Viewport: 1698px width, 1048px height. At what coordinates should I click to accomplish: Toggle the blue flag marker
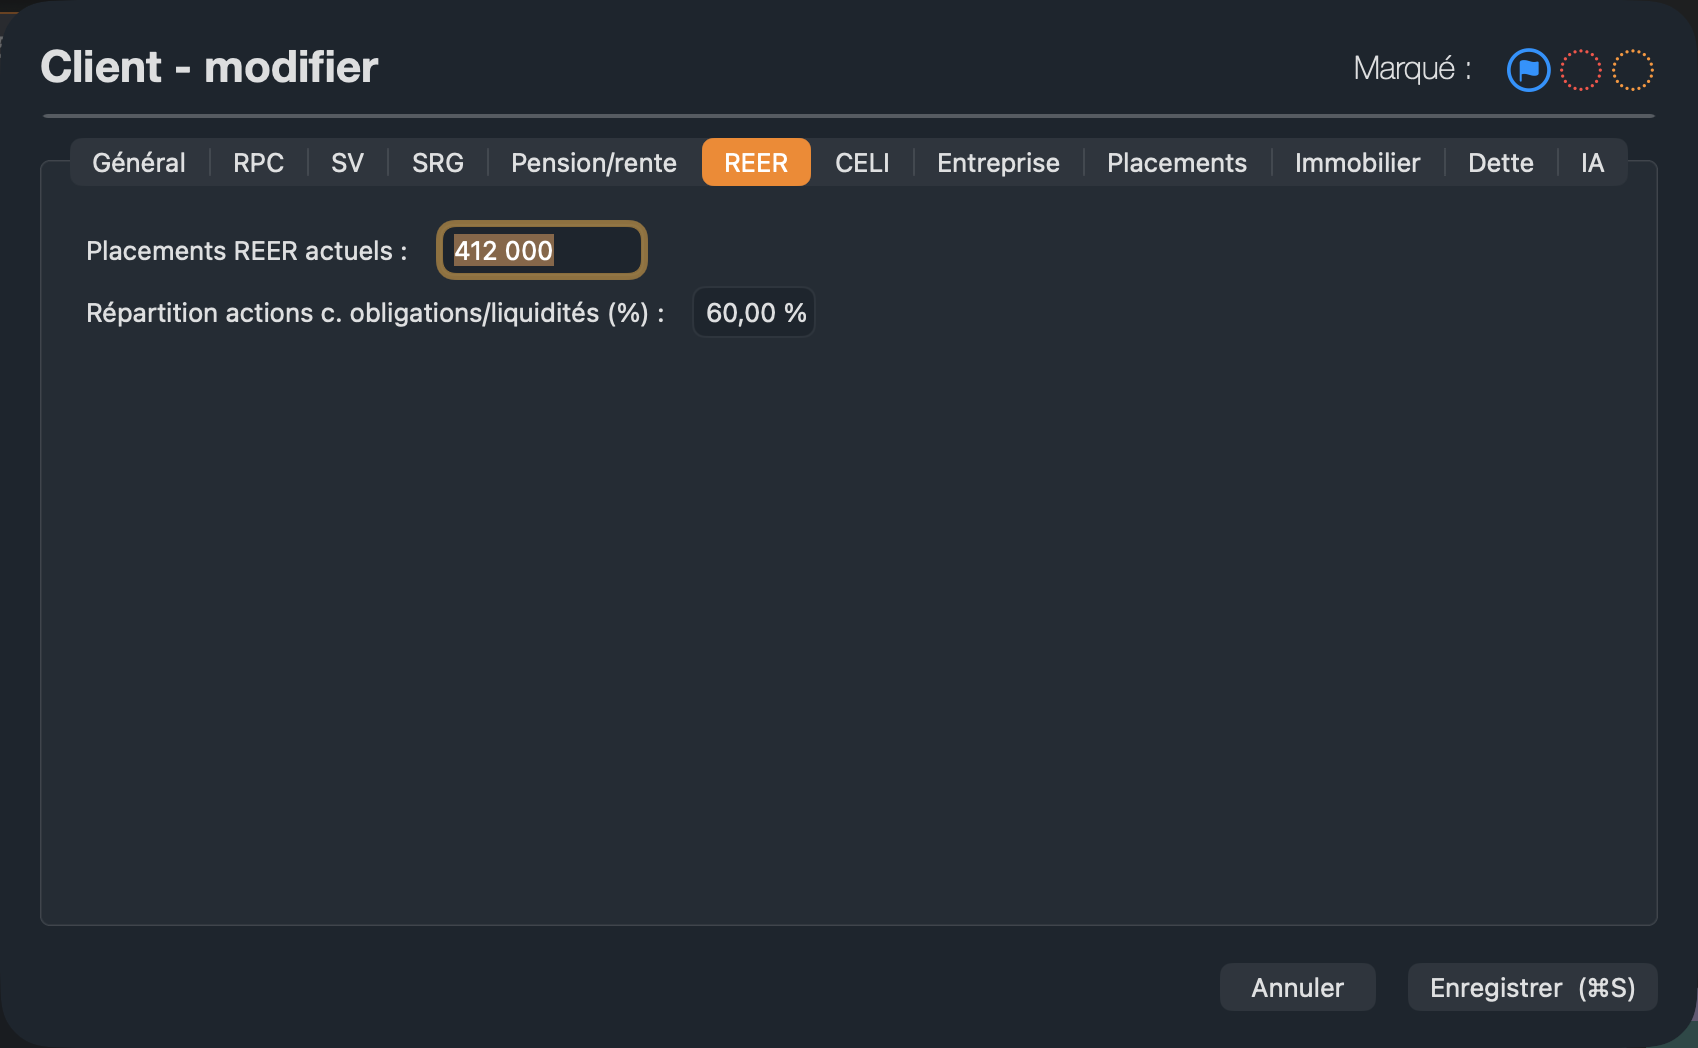(x=1528, y=70)
